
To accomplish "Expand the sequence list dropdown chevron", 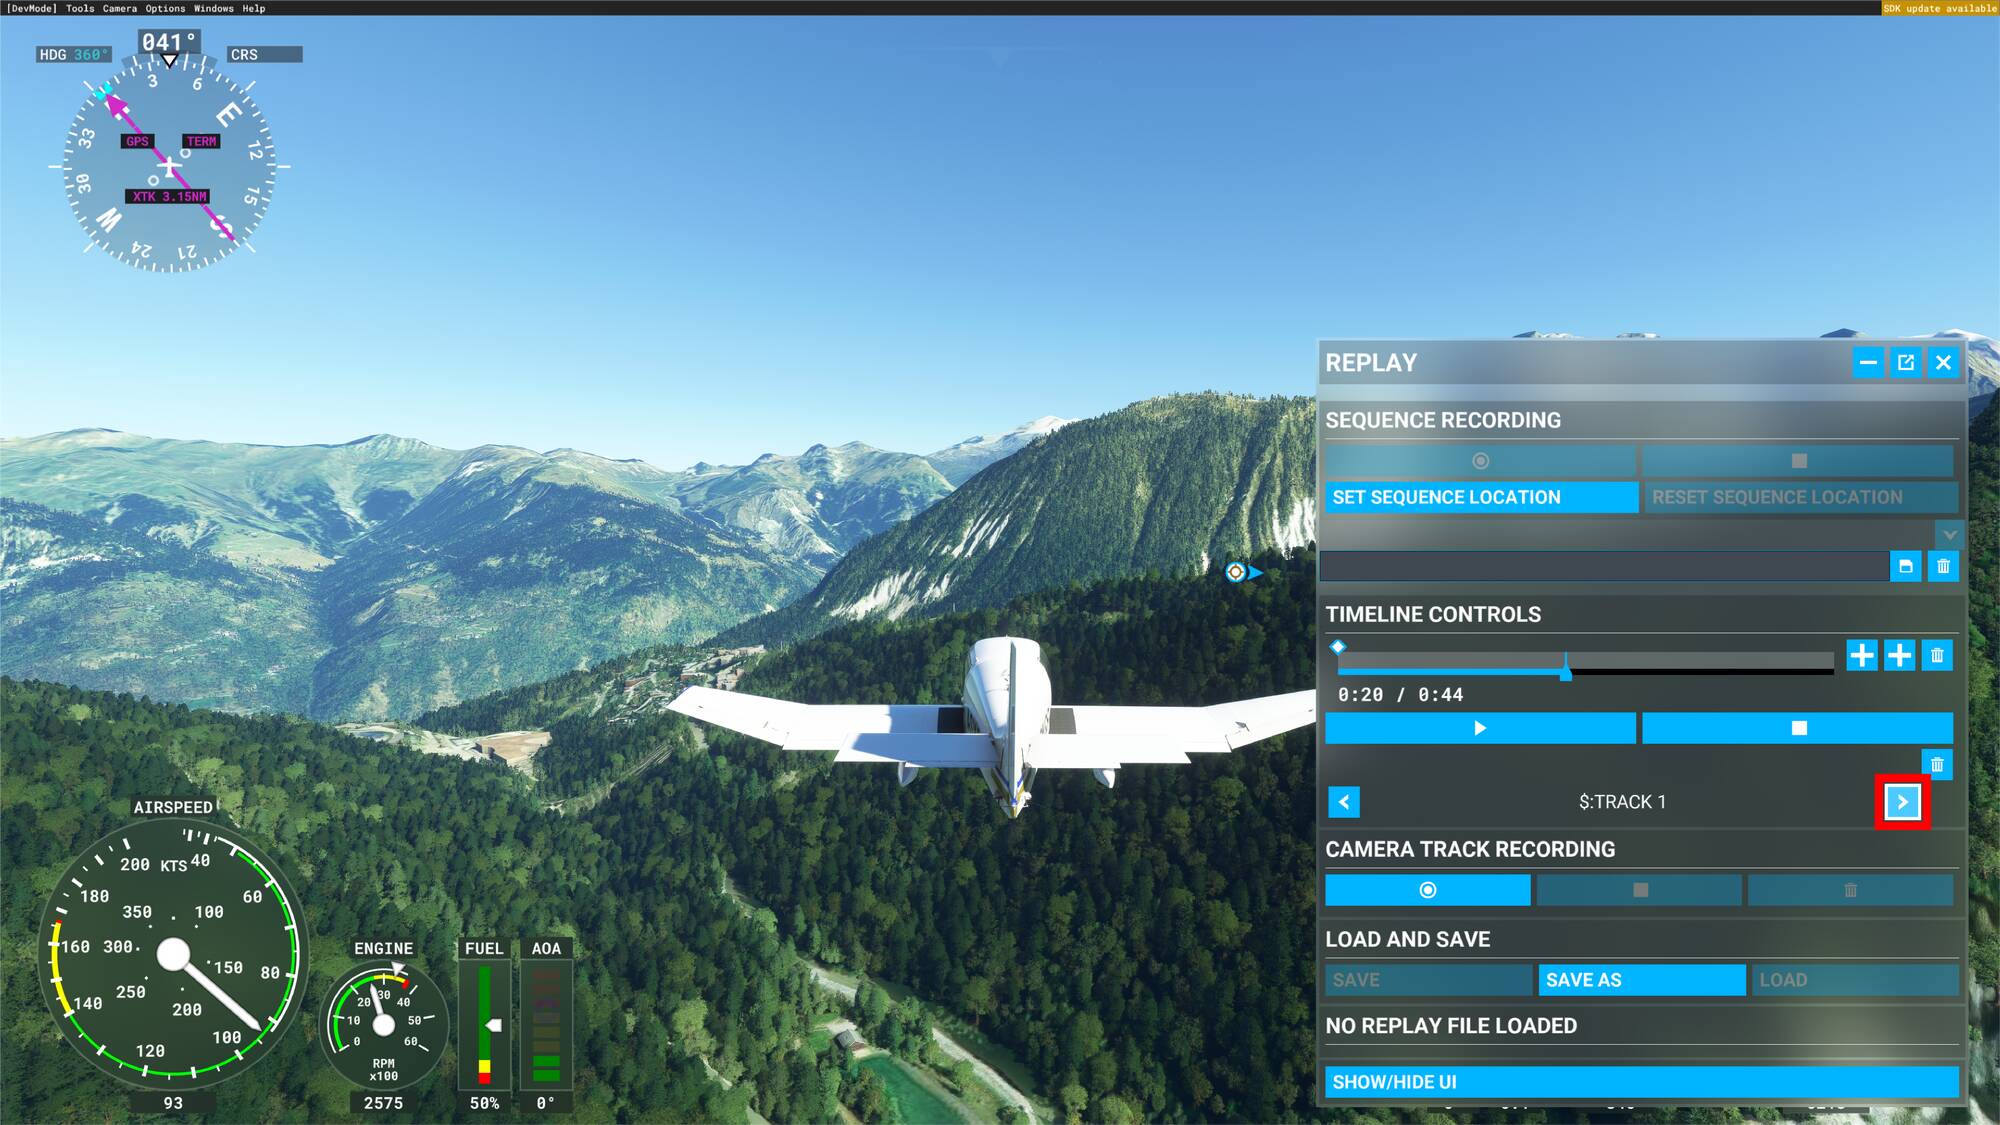I will point(1949,534).
